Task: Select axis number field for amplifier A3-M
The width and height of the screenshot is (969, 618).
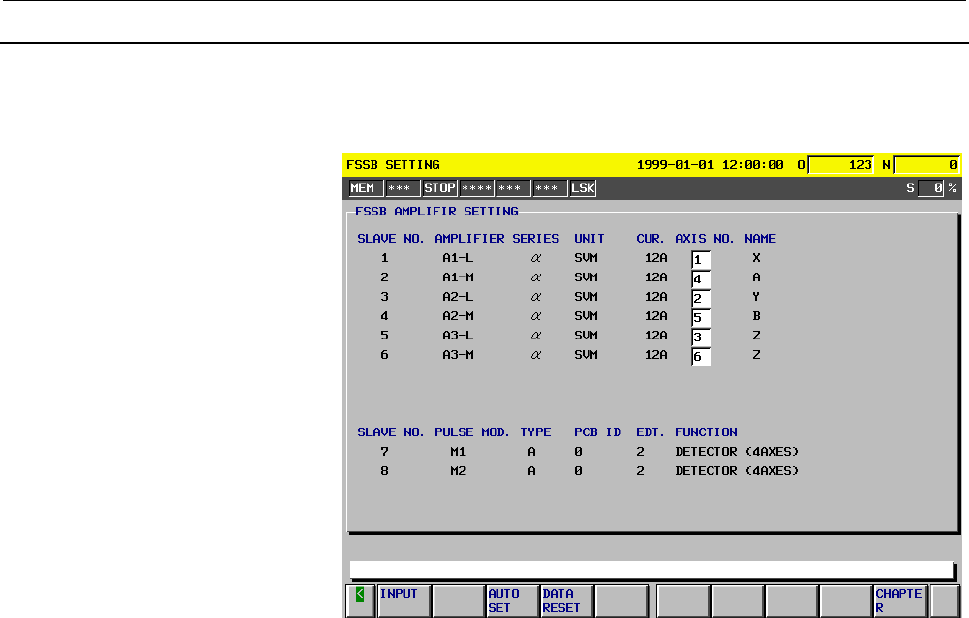Action: [x=701, y=356]
